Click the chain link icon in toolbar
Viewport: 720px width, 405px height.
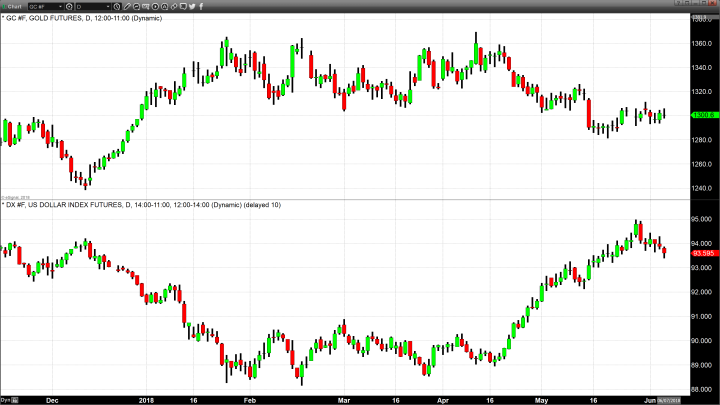174,6
